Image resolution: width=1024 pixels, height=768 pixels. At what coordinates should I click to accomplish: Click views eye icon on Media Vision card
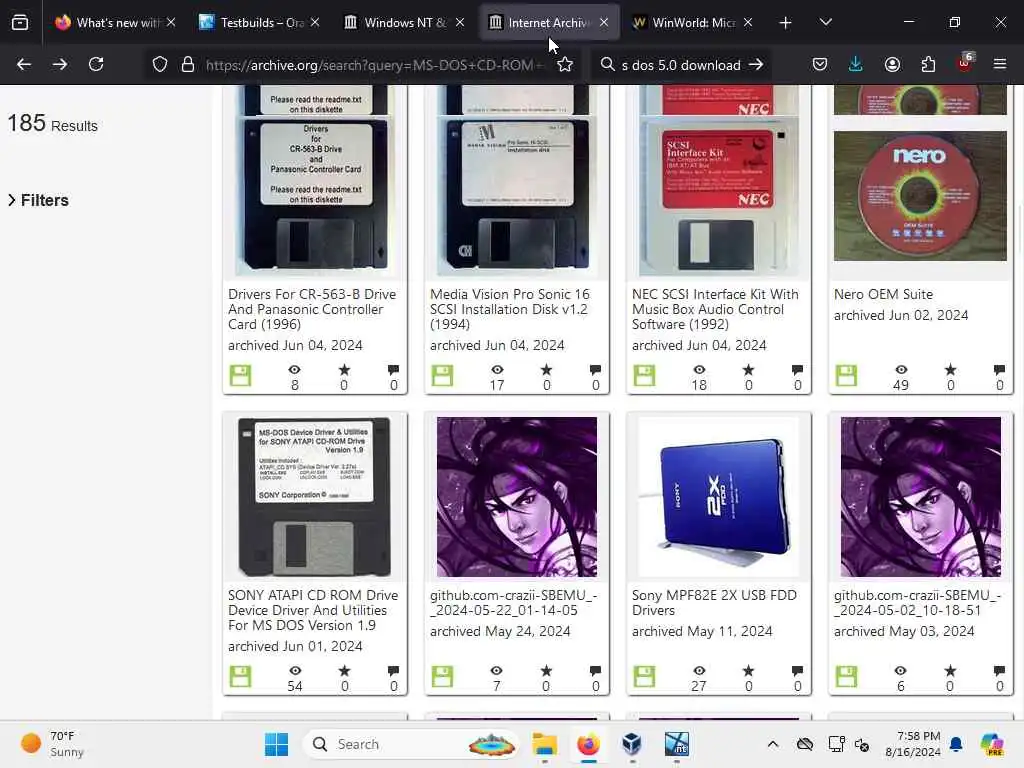(497, 370)
